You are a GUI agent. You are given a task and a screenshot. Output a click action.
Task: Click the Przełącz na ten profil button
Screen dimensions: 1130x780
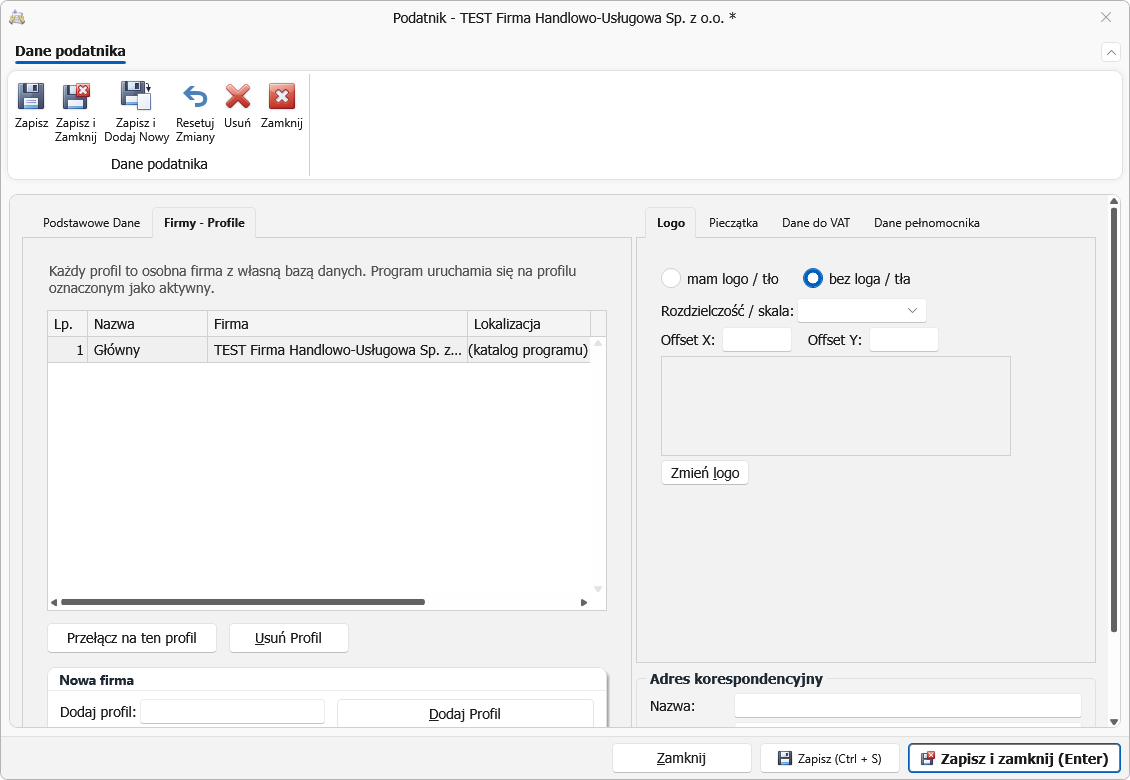132,638
